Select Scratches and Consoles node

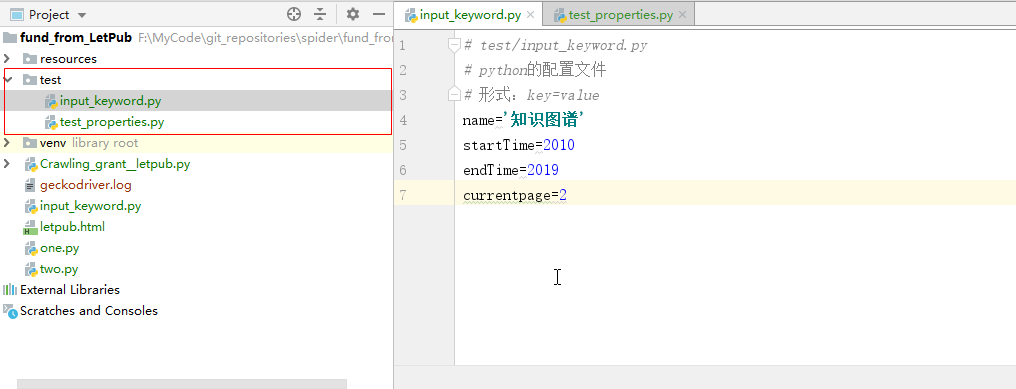[89, 311]
